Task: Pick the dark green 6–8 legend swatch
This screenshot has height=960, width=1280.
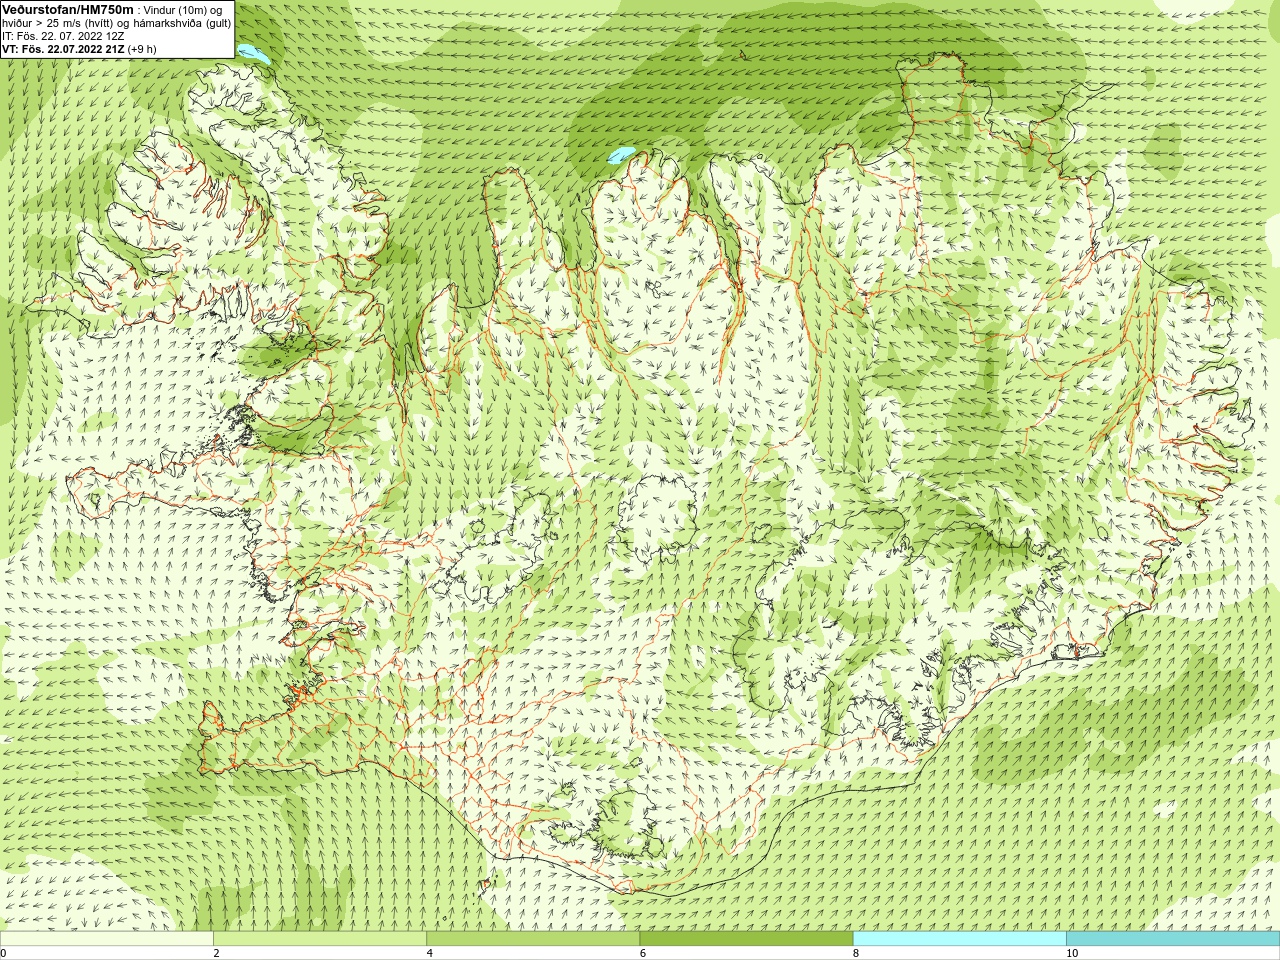Action: pyautogui.click(x=746, y=939)
